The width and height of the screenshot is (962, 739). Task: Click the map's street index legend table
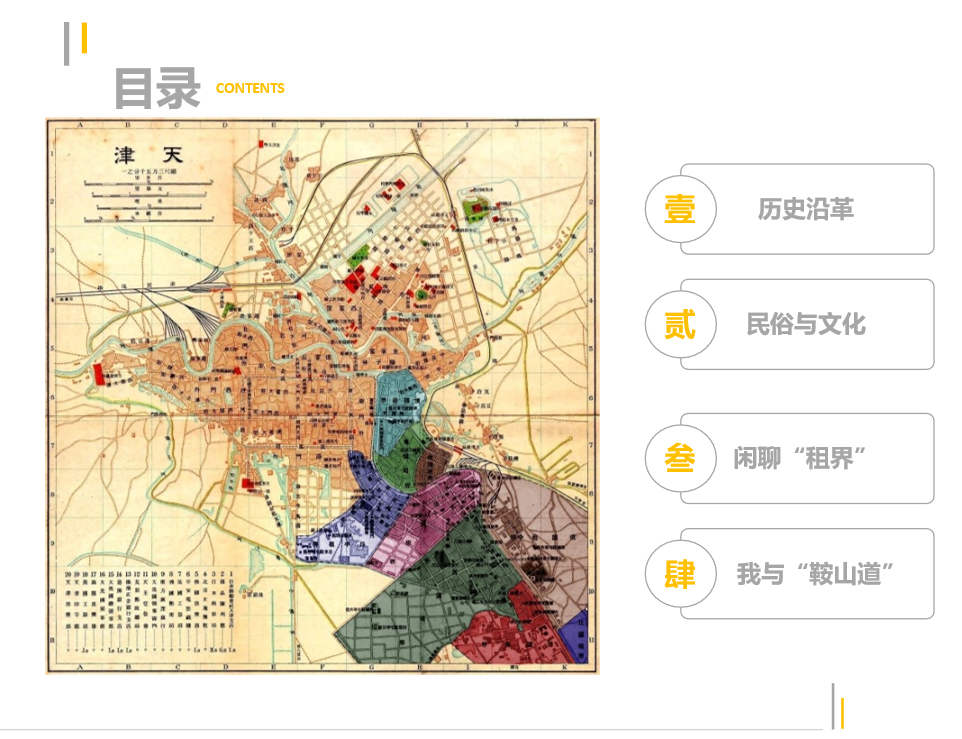[x=150, y=610]
